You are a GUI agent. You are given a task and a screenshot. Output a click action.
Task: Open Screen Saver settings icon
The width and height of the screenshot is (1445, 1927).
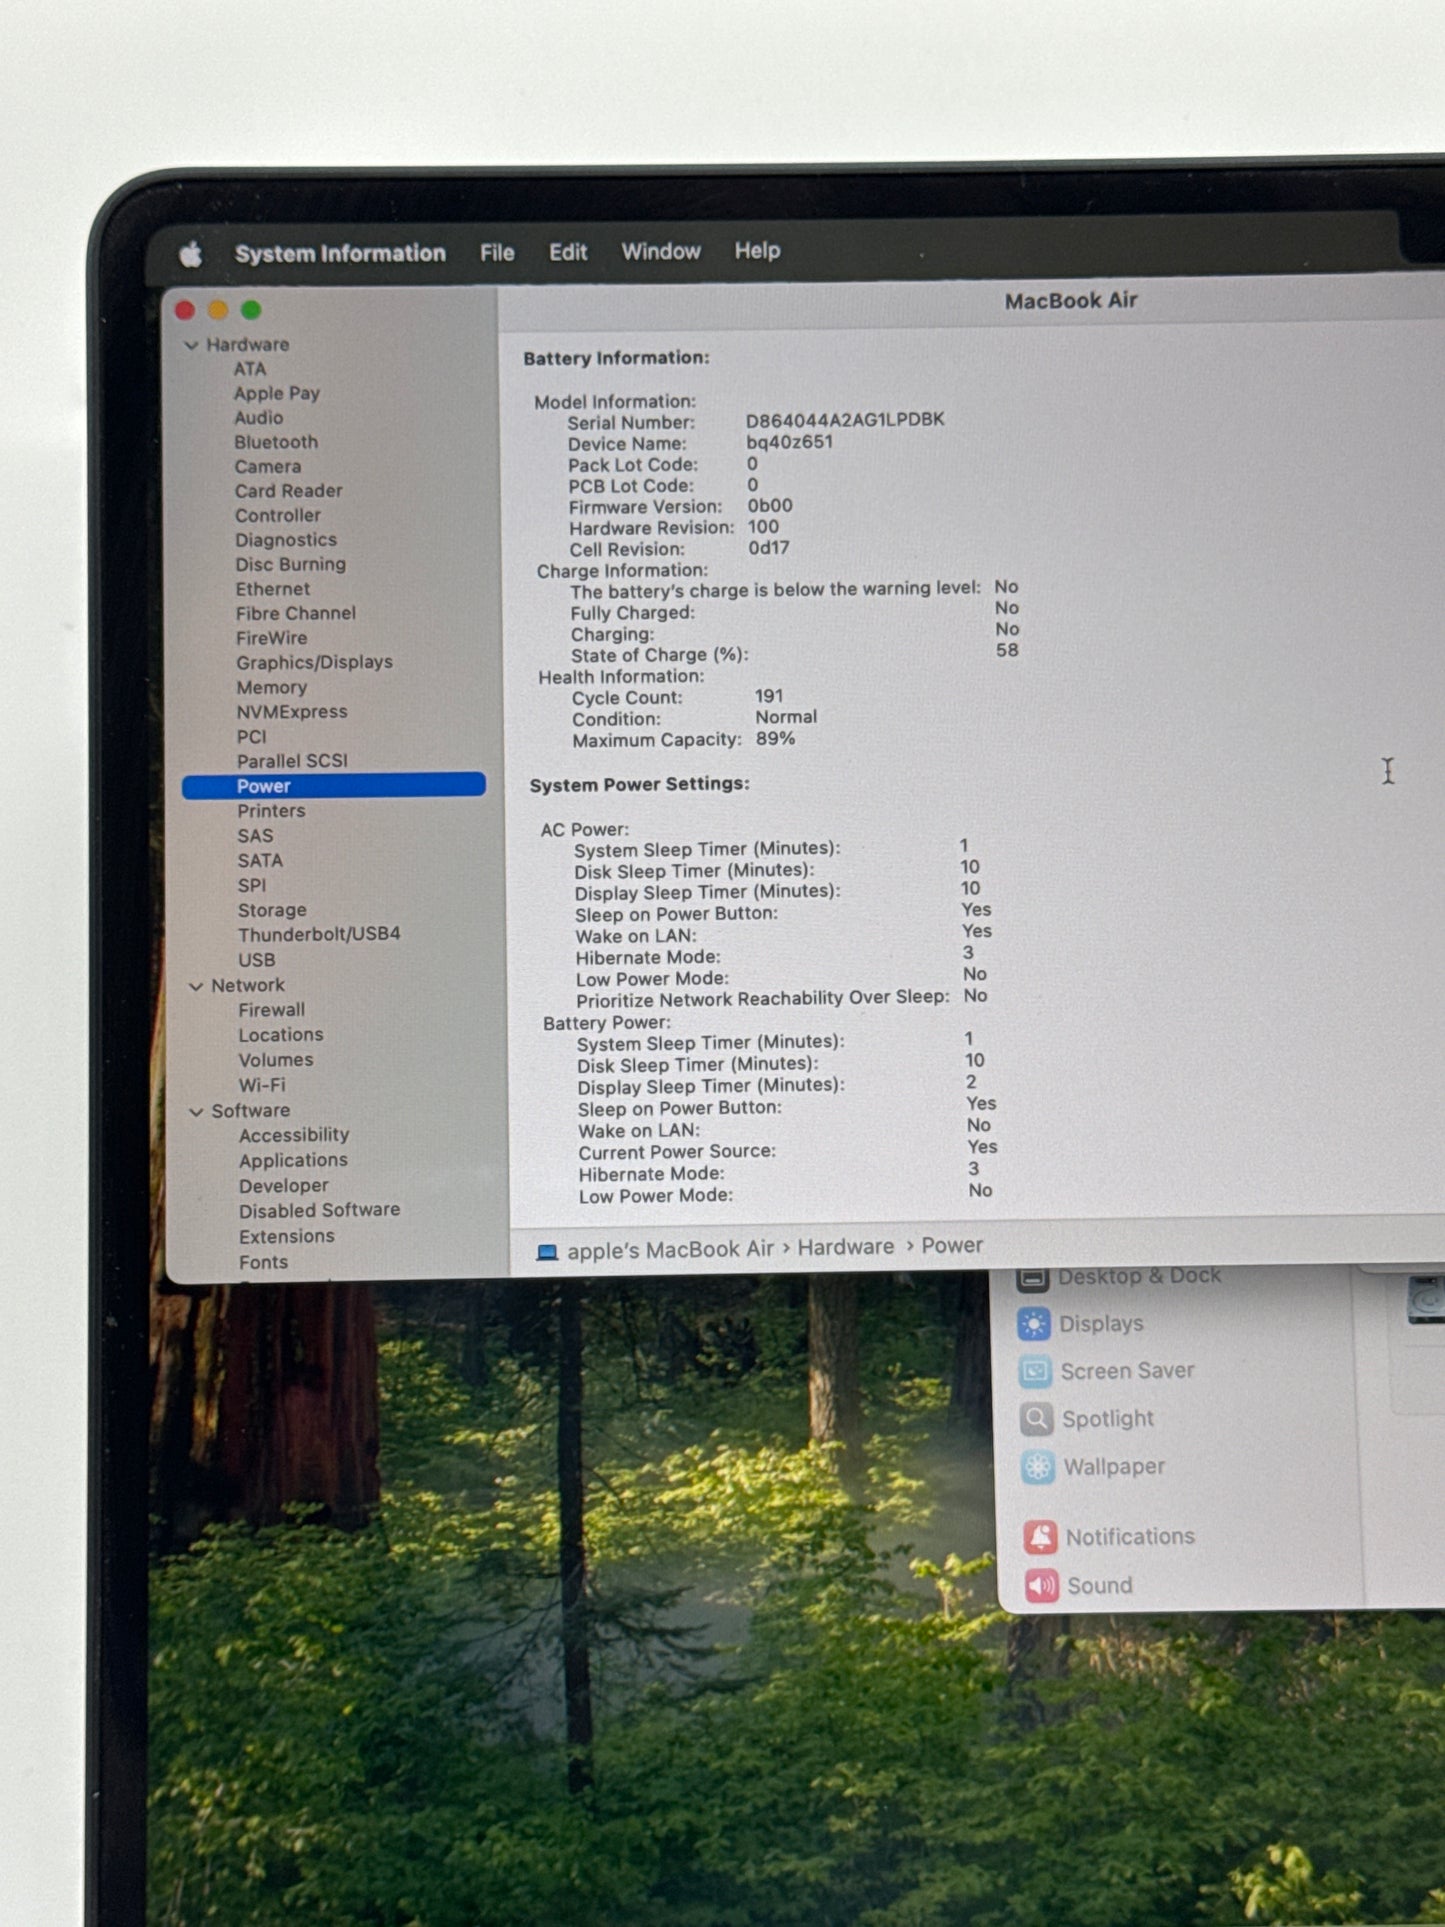pyautogui.click(x=1035, y=1371)
